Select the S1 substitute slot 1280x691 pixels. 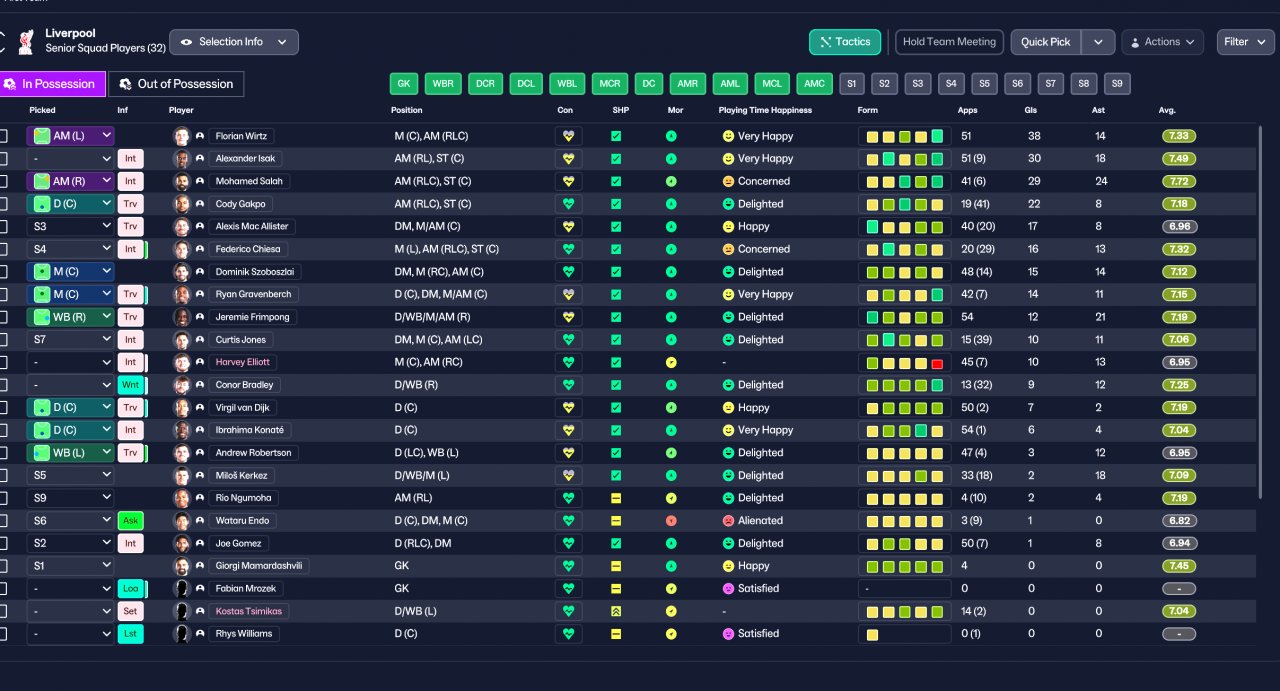[852, 84]
